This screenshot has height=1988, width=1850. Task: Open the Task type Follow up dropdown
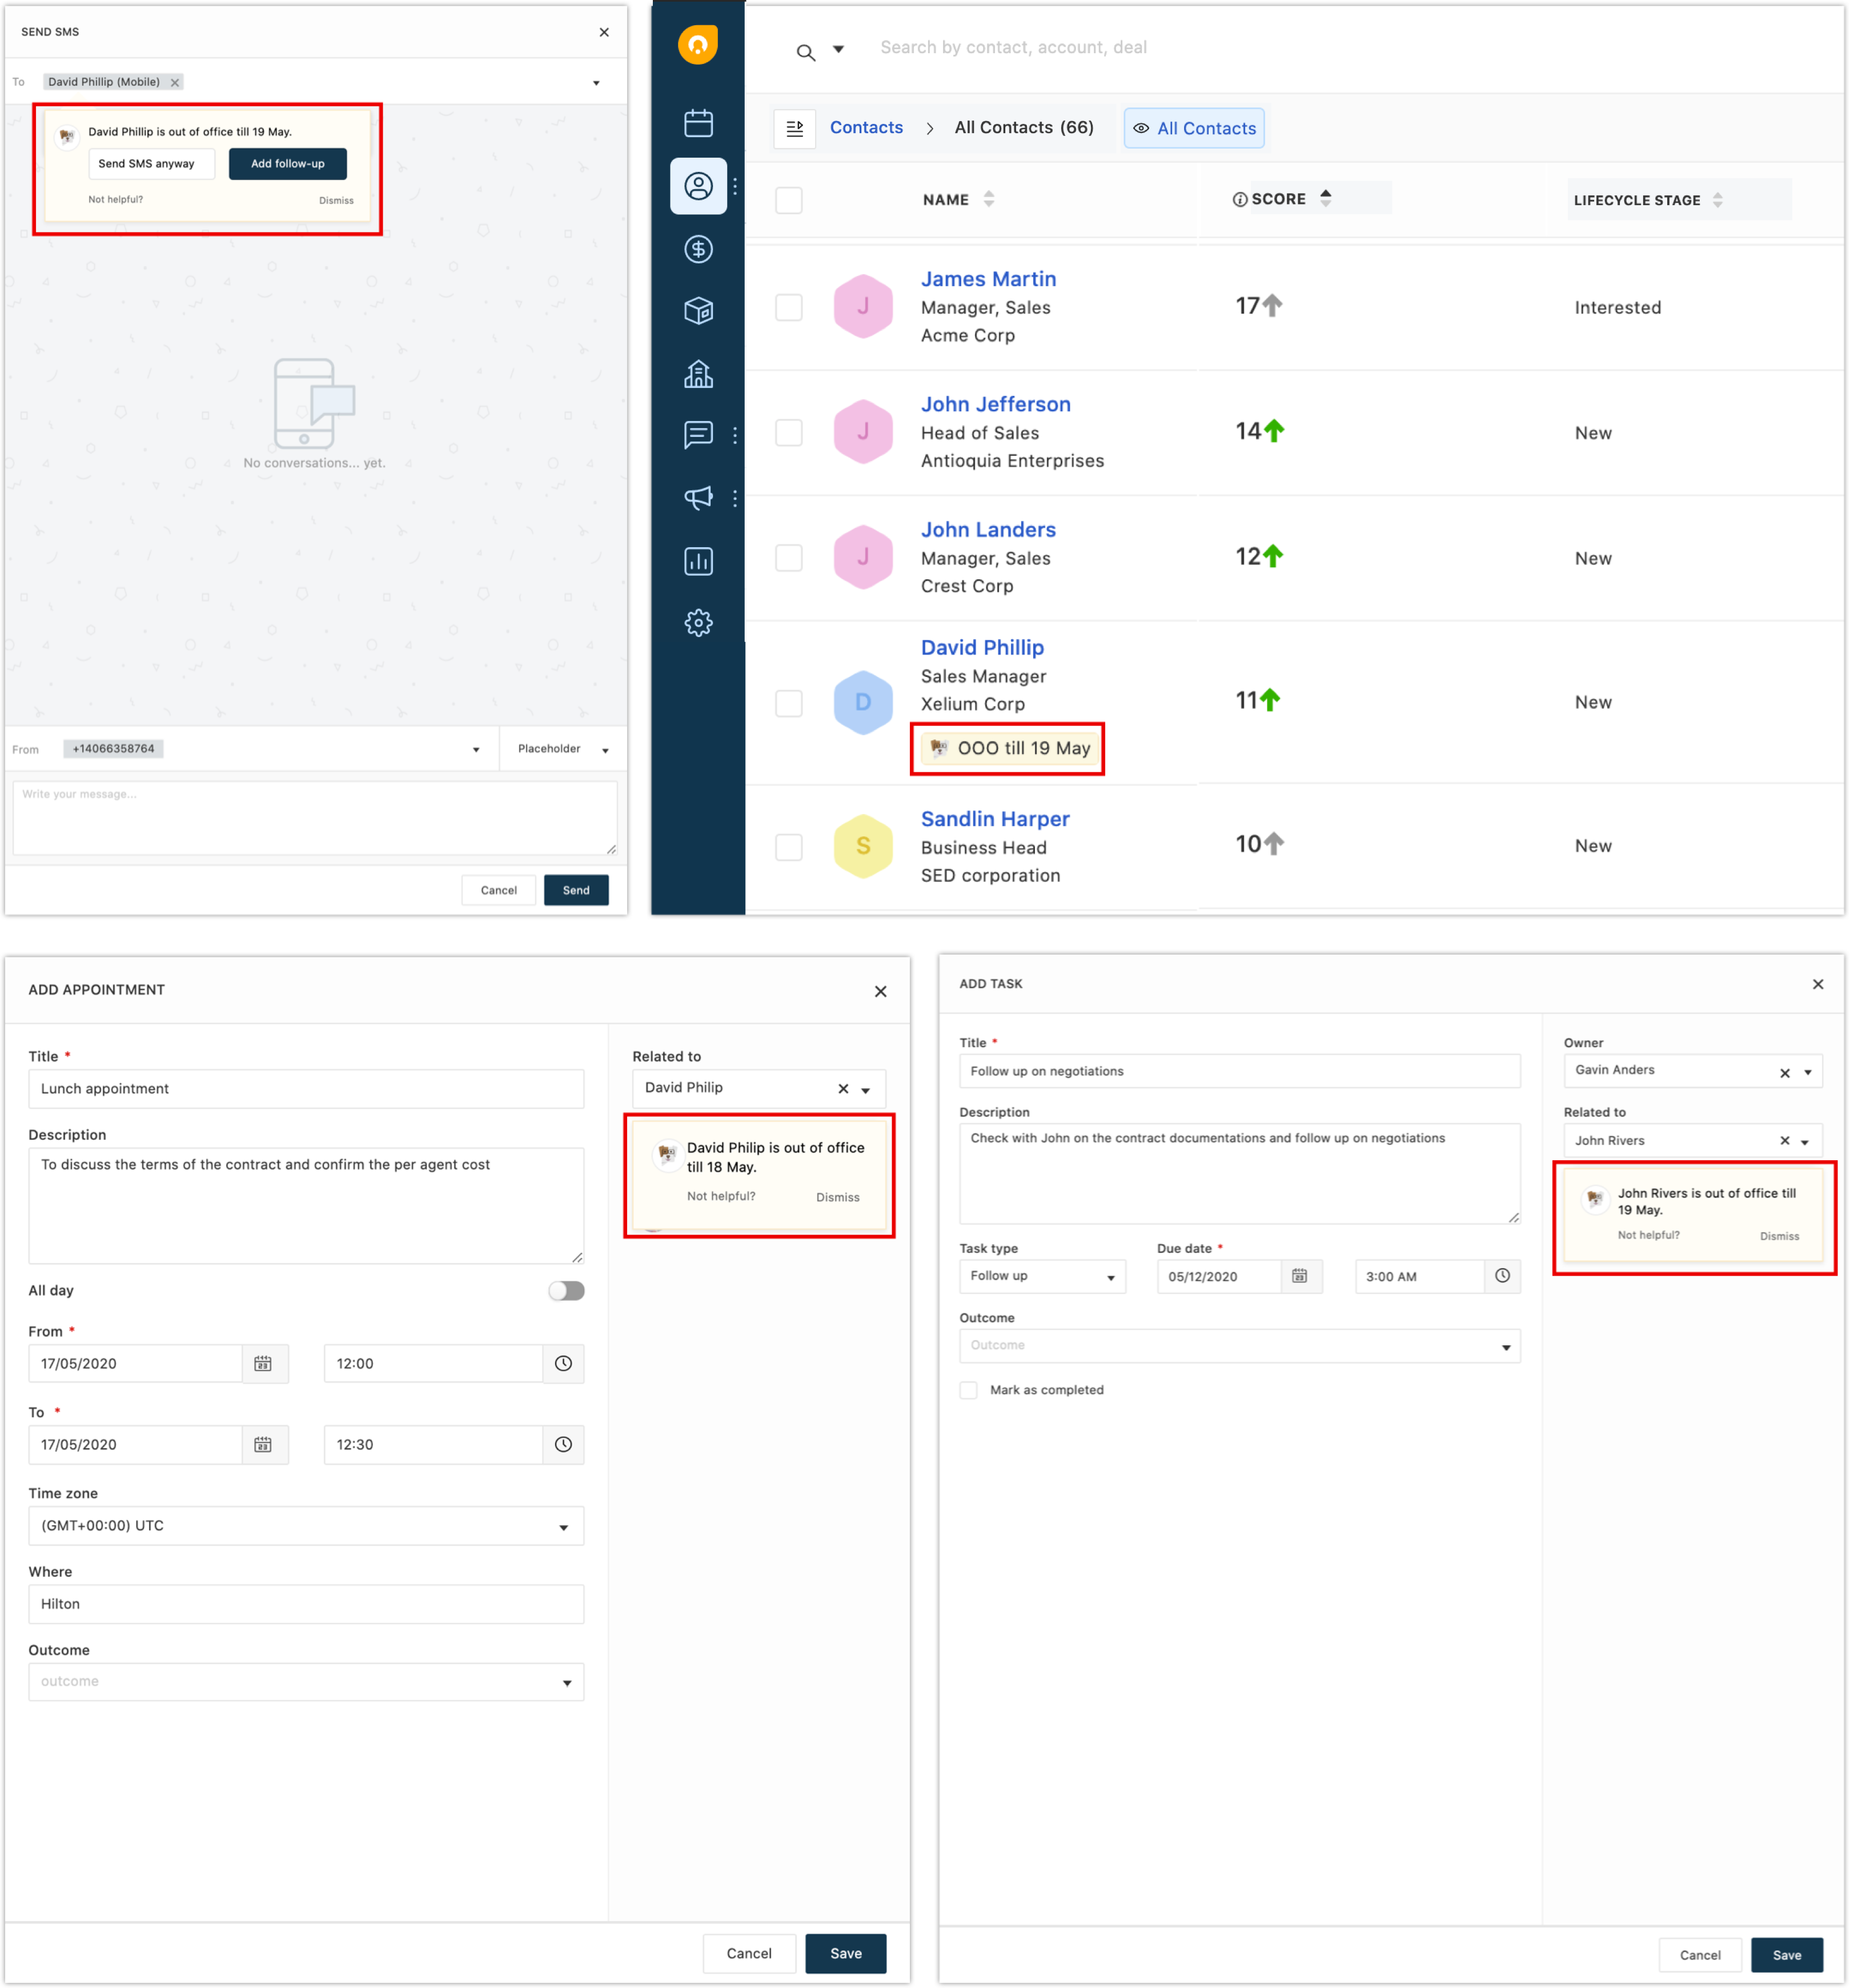[1041, 1277]
